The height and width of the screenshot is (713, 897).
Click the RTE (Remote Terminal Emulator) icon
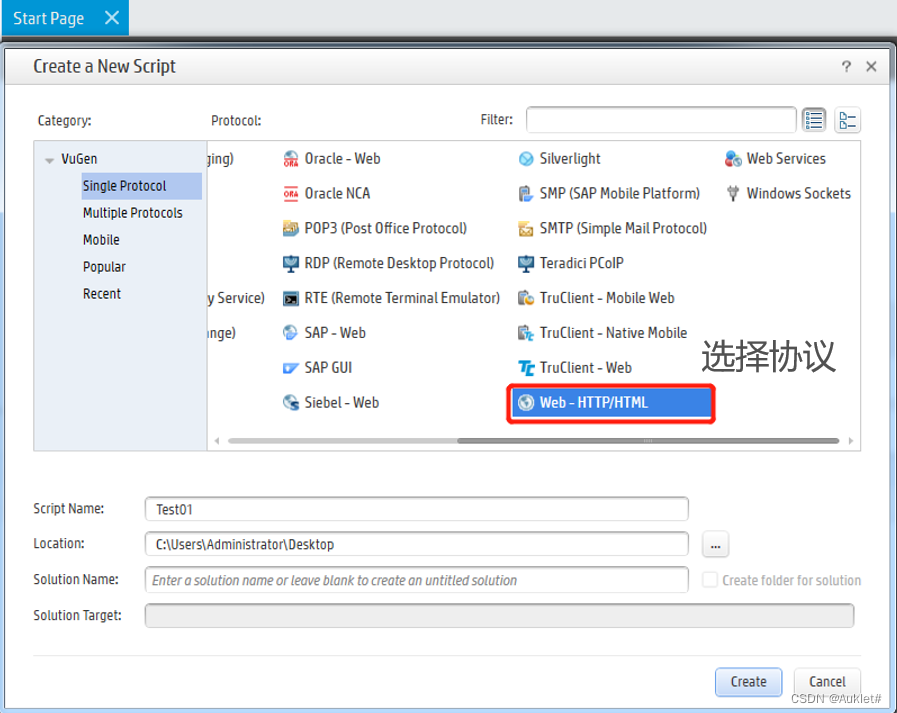291,298
